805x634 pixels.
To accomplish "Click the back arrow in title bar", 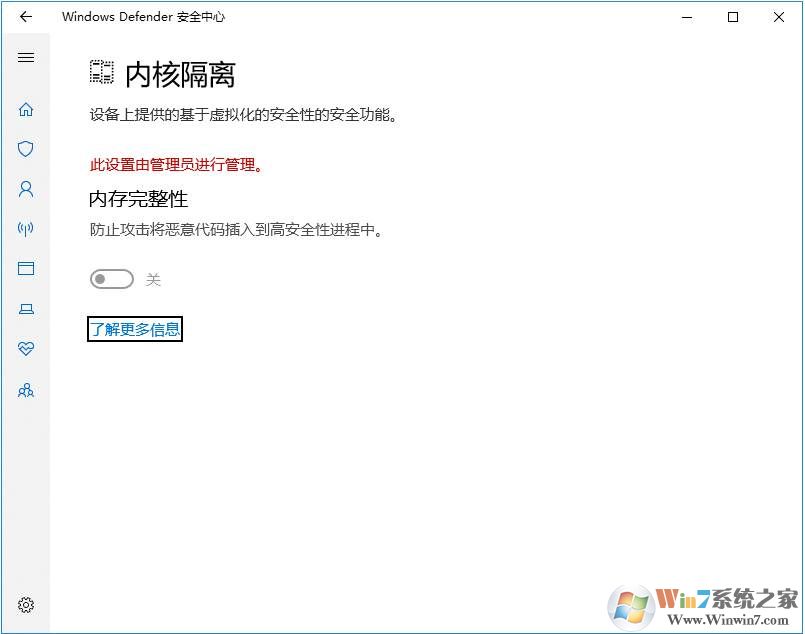I will tap(26, 17).
